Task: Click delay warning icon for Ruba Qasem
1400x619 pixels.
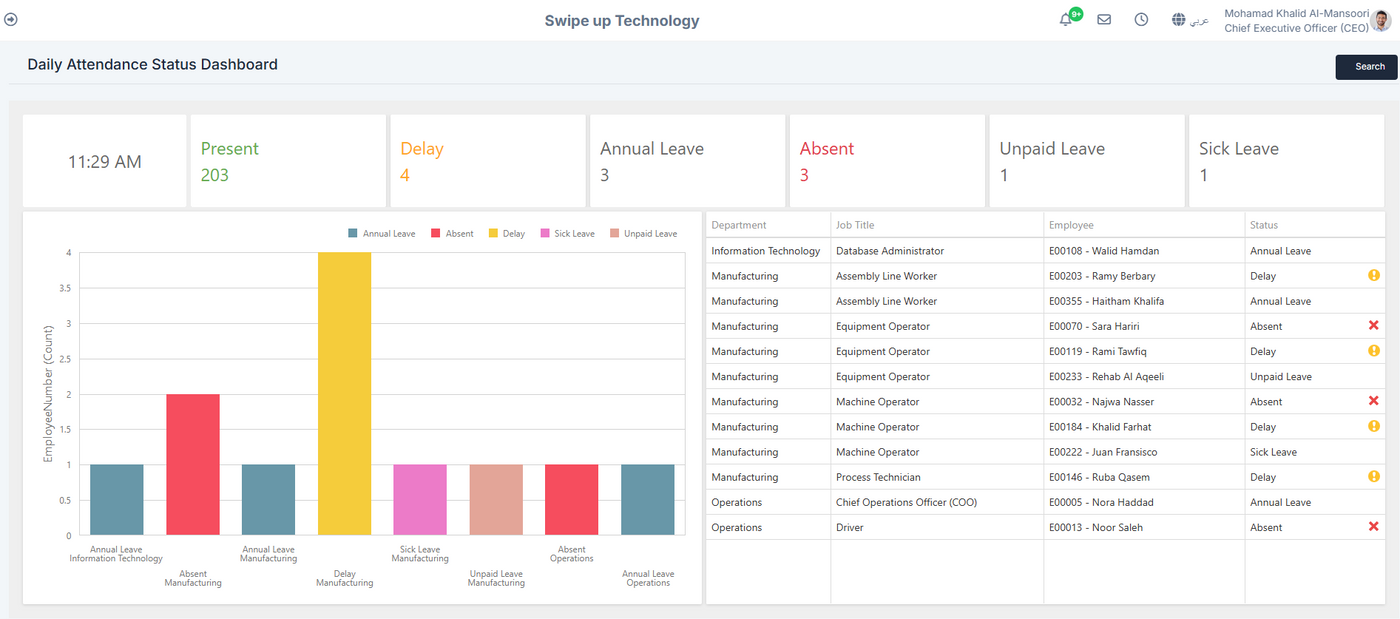Action: [x=1373, y=477]
